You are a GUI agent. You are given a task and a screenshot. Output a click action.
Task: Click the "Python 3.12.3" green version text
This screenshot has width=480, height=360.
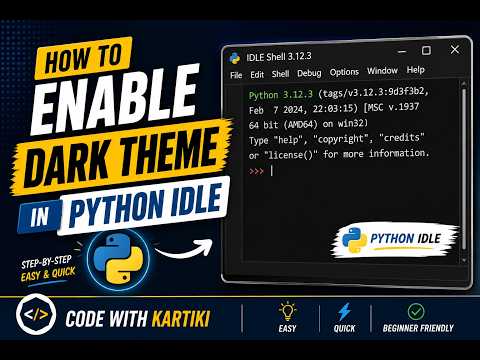pyautogui.click(x=281, y=95)
